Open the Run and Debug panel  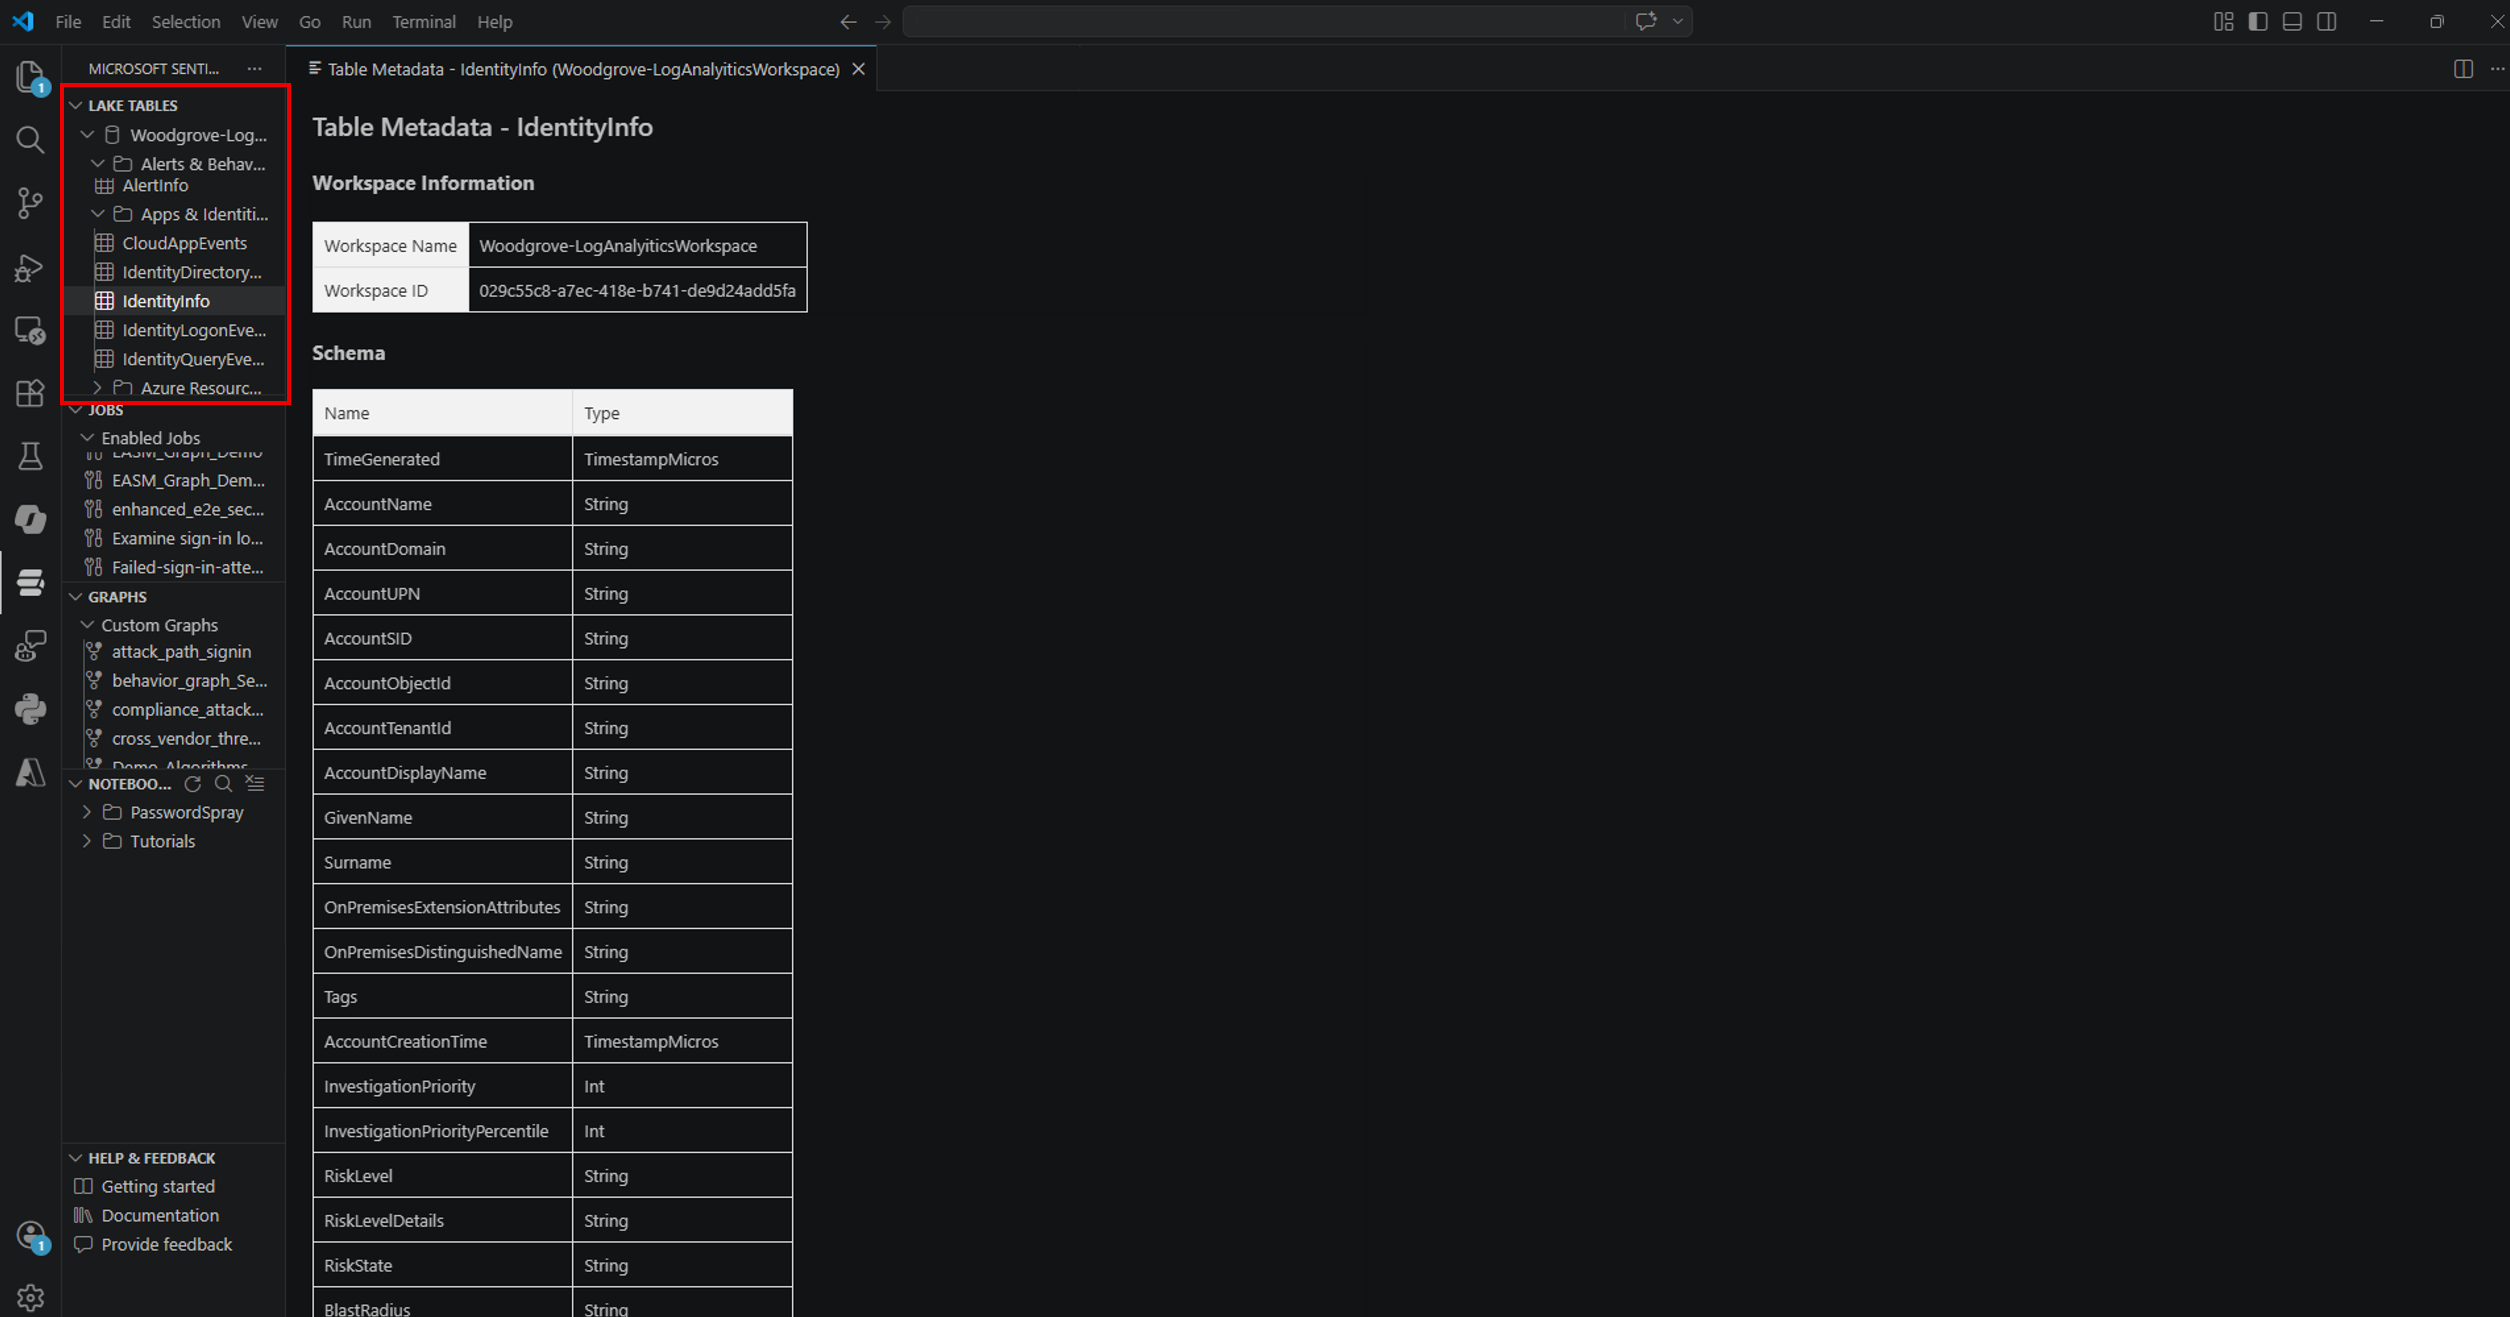tap(29, 267)
